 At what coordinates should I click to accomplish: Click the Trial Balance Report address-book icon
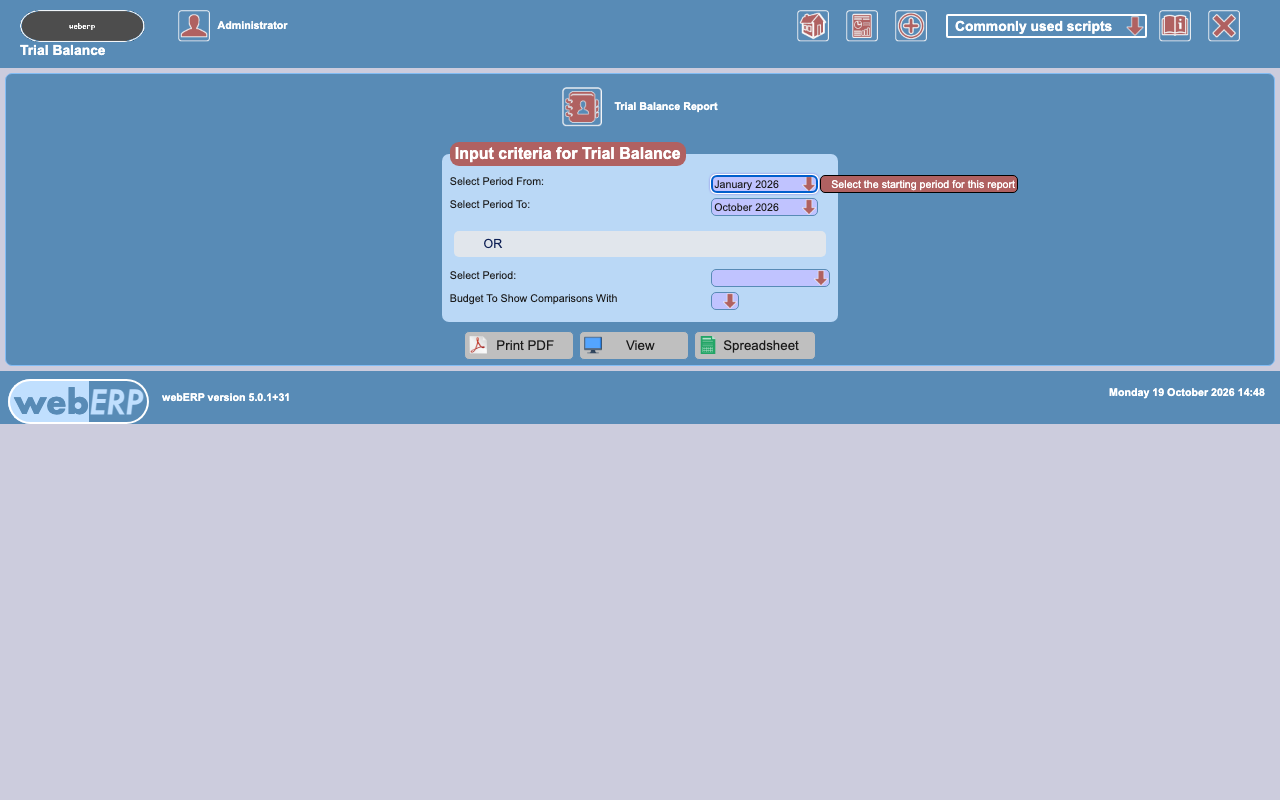[x=582, y=107]
